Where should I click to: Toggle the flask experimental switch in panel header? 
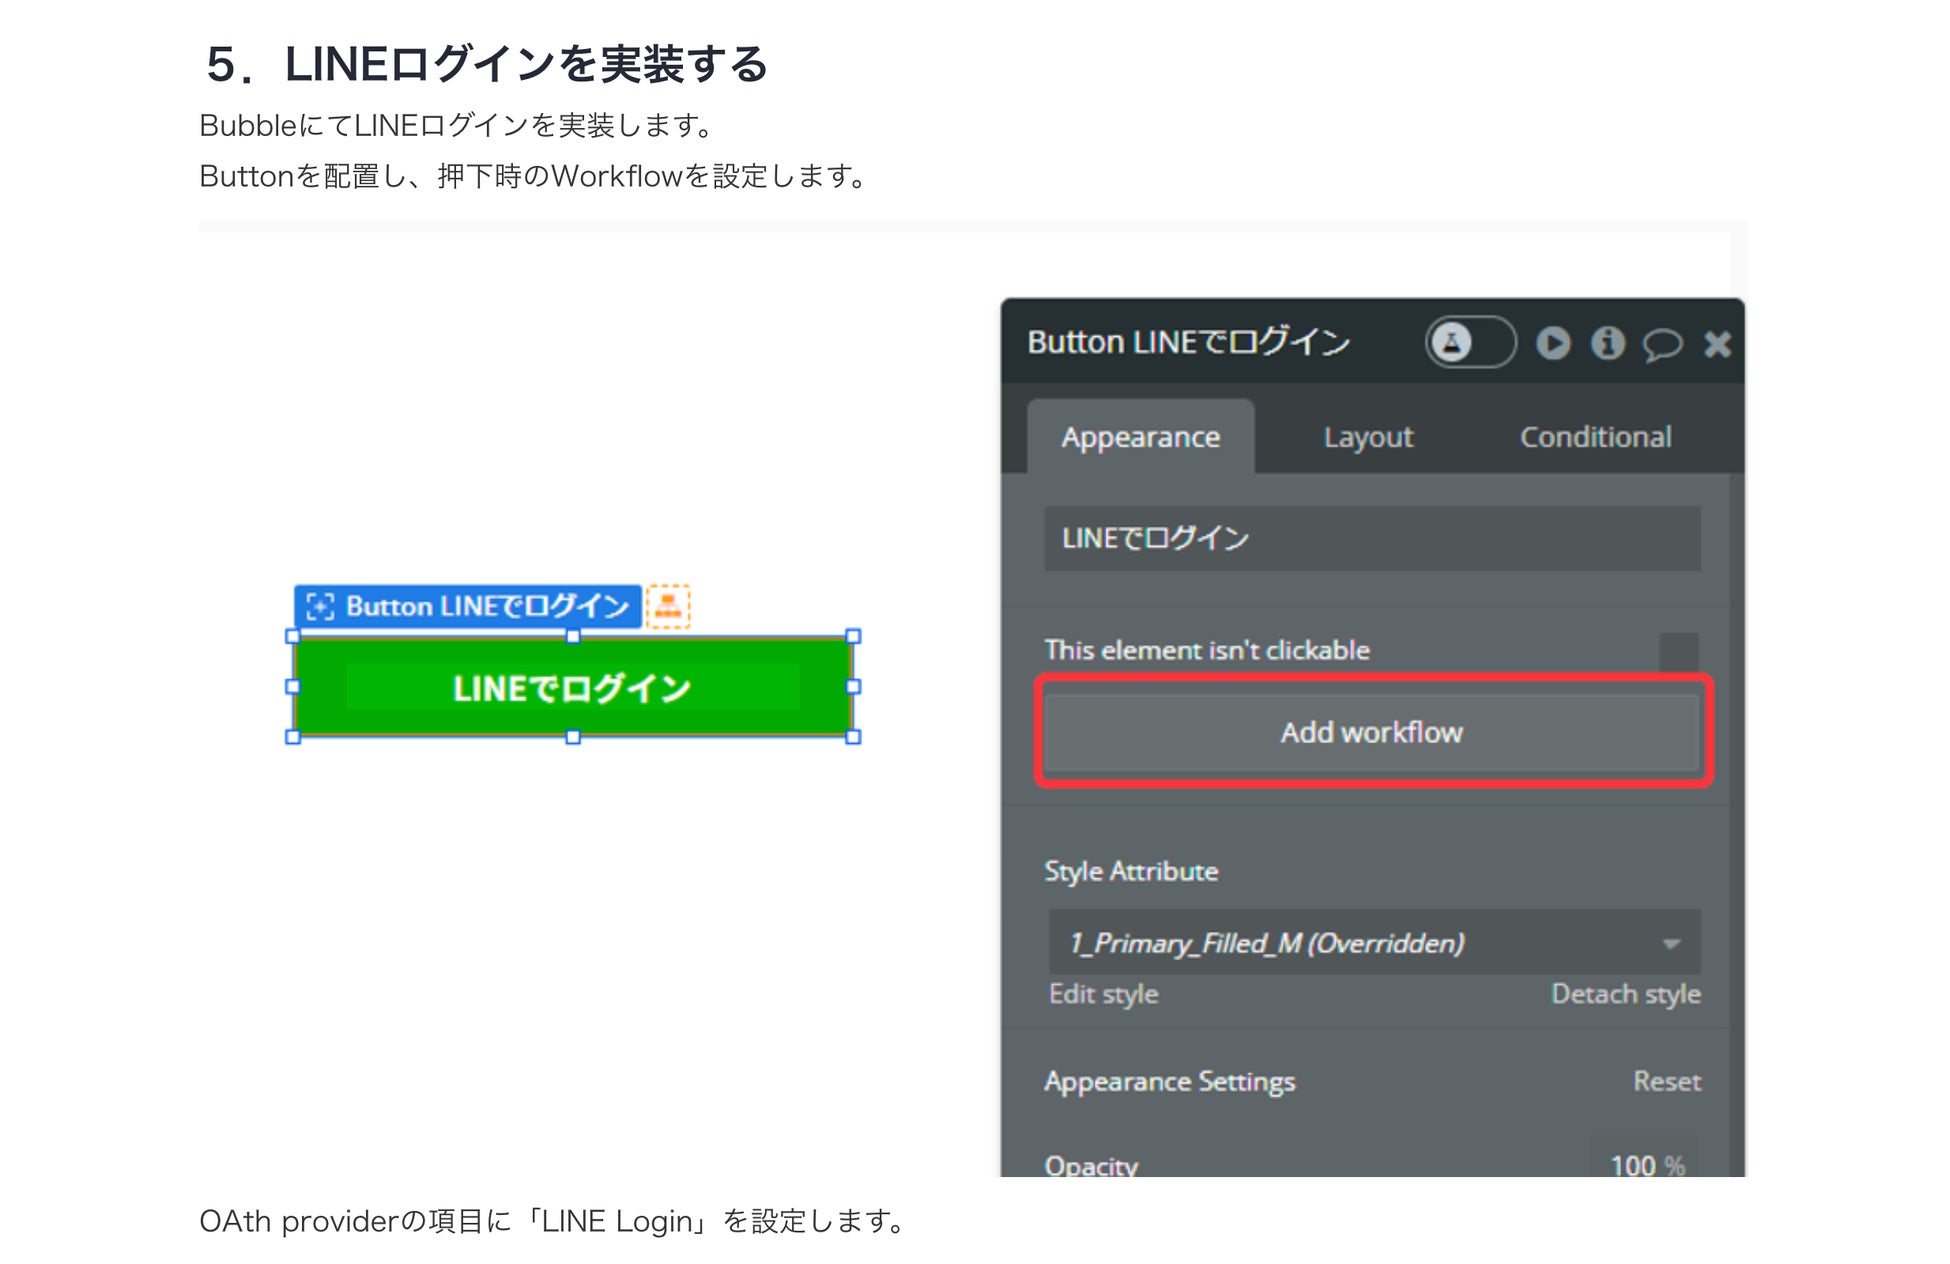coord(1469,343)
